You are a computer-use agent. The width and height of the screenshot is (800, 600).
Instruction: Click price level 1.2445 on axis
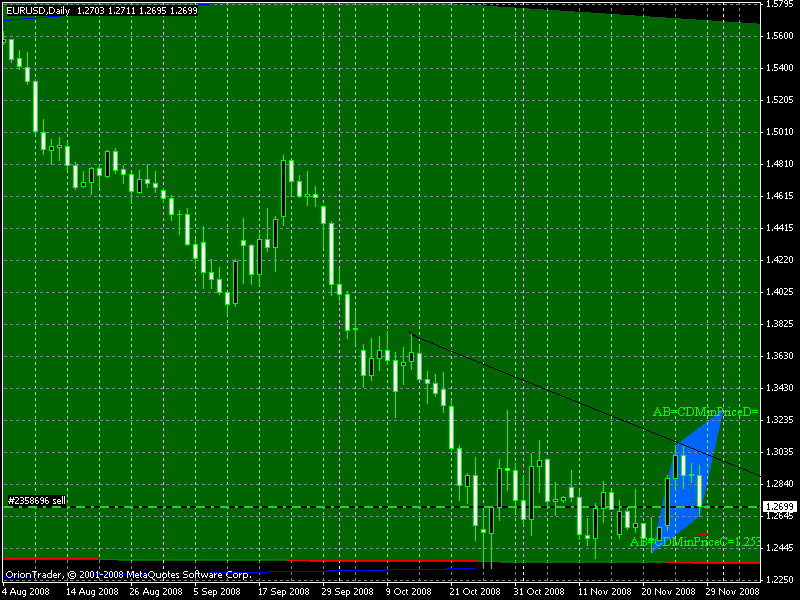coord(780,548)
